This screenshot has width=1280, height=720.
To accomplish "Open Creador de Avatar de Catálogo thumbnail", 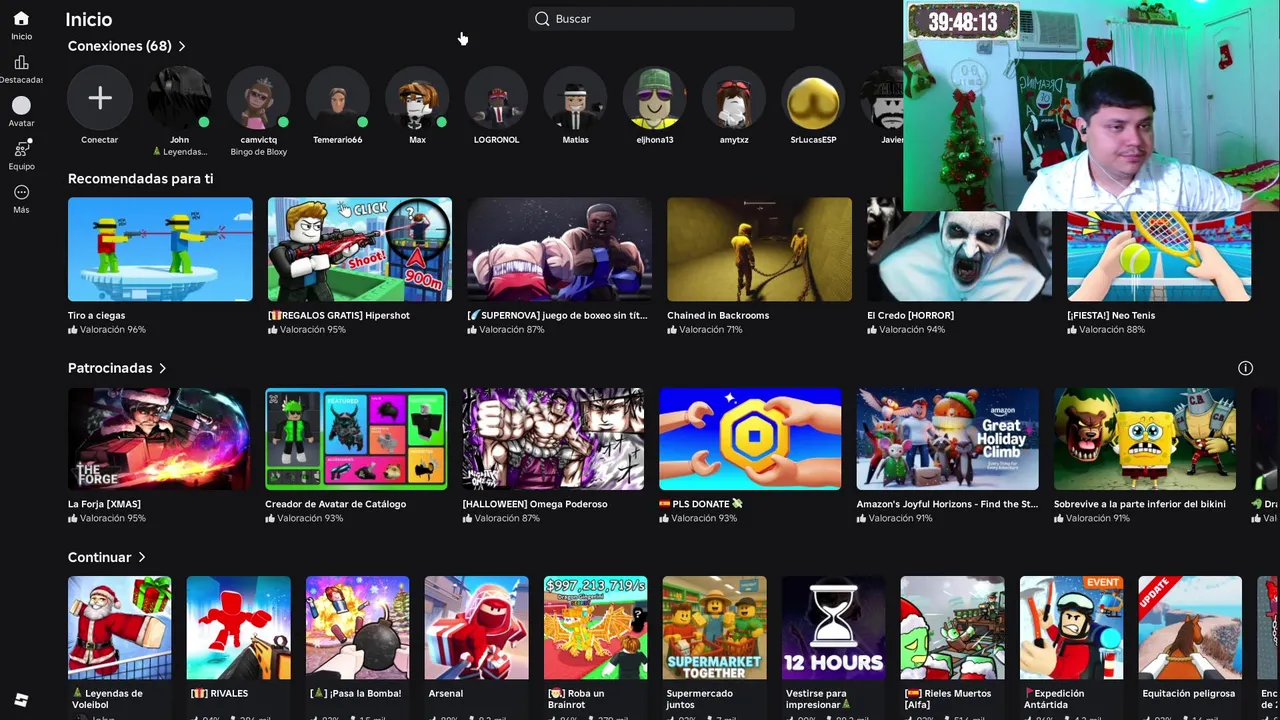I will 356,439.
